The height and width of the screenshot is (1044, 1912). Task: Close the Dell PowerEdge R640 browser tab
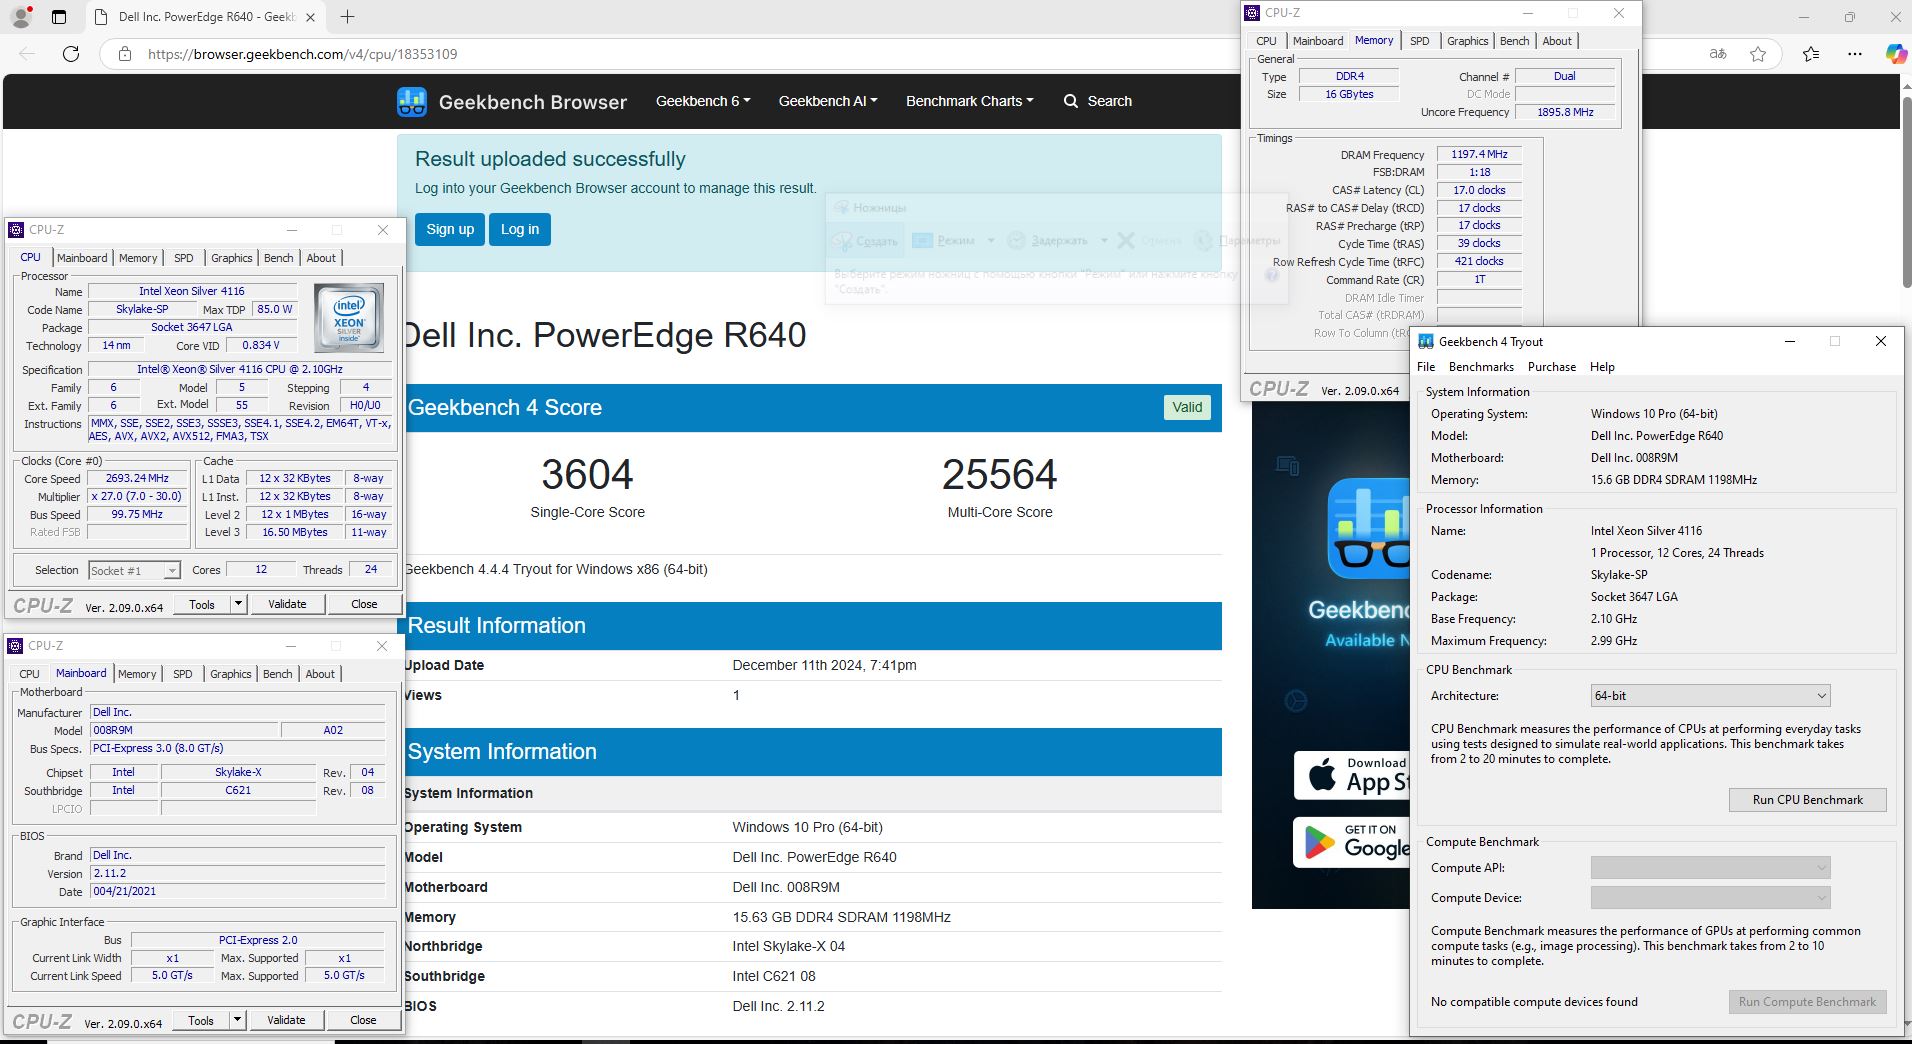[x=310, y=17]
